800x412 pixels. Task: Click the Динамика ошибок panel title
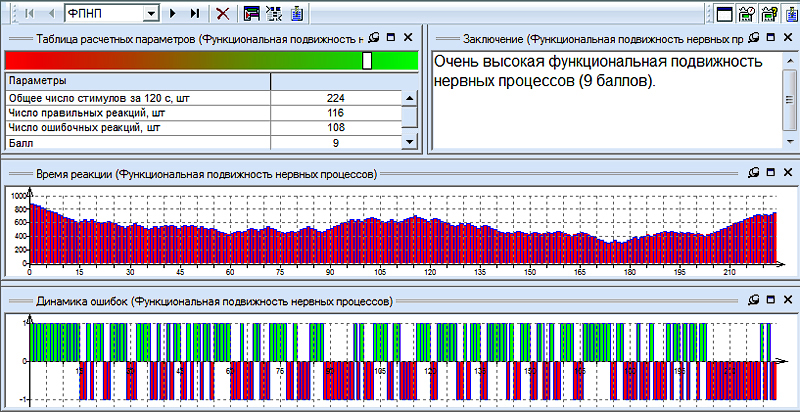tap(213, 300)
